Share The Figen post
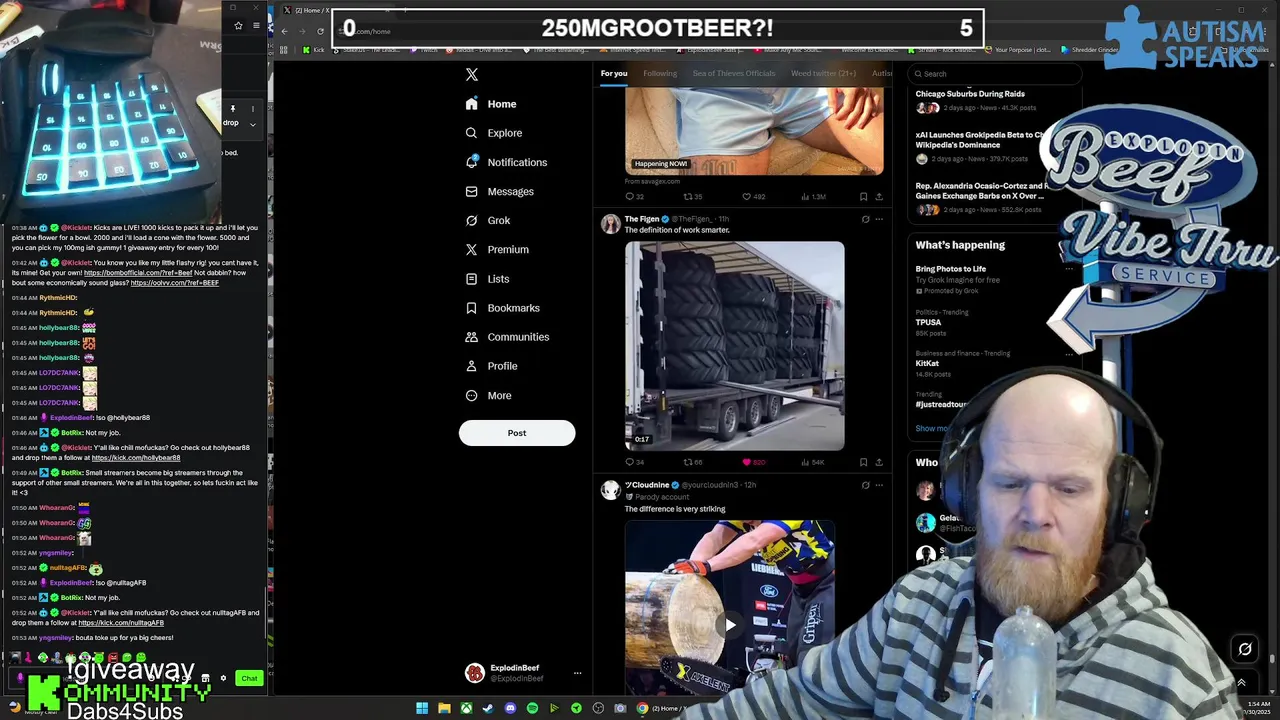Image resolution: width=1280 pixels, height=720 pixels. click(879, 462)
